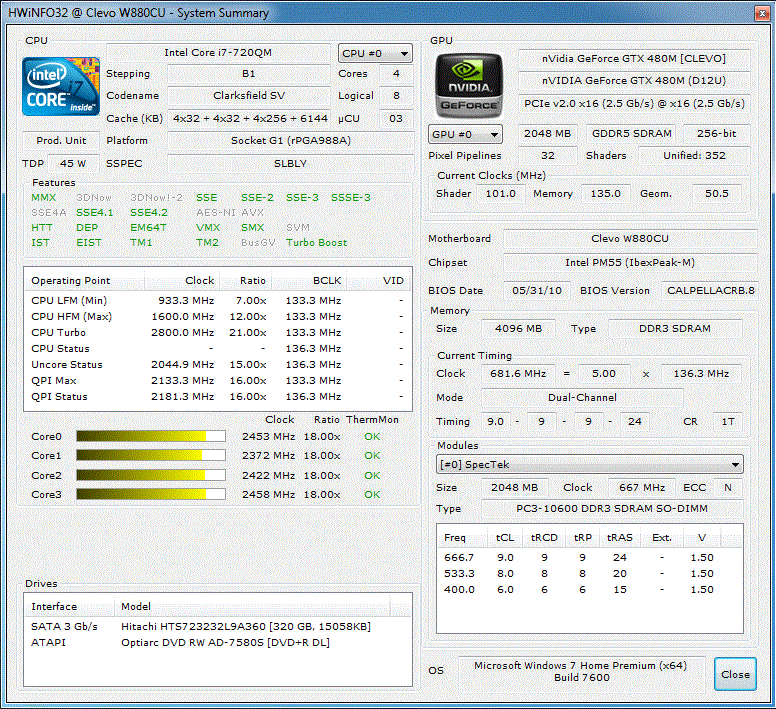Click the Intel Core i7-720QM name field

(218, 53)
